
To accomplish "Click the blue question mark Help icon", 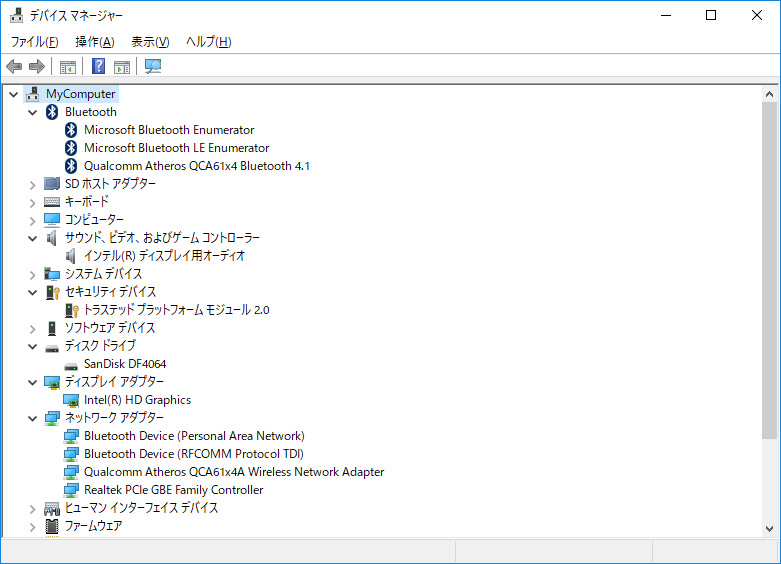I will tap(99, 66).
